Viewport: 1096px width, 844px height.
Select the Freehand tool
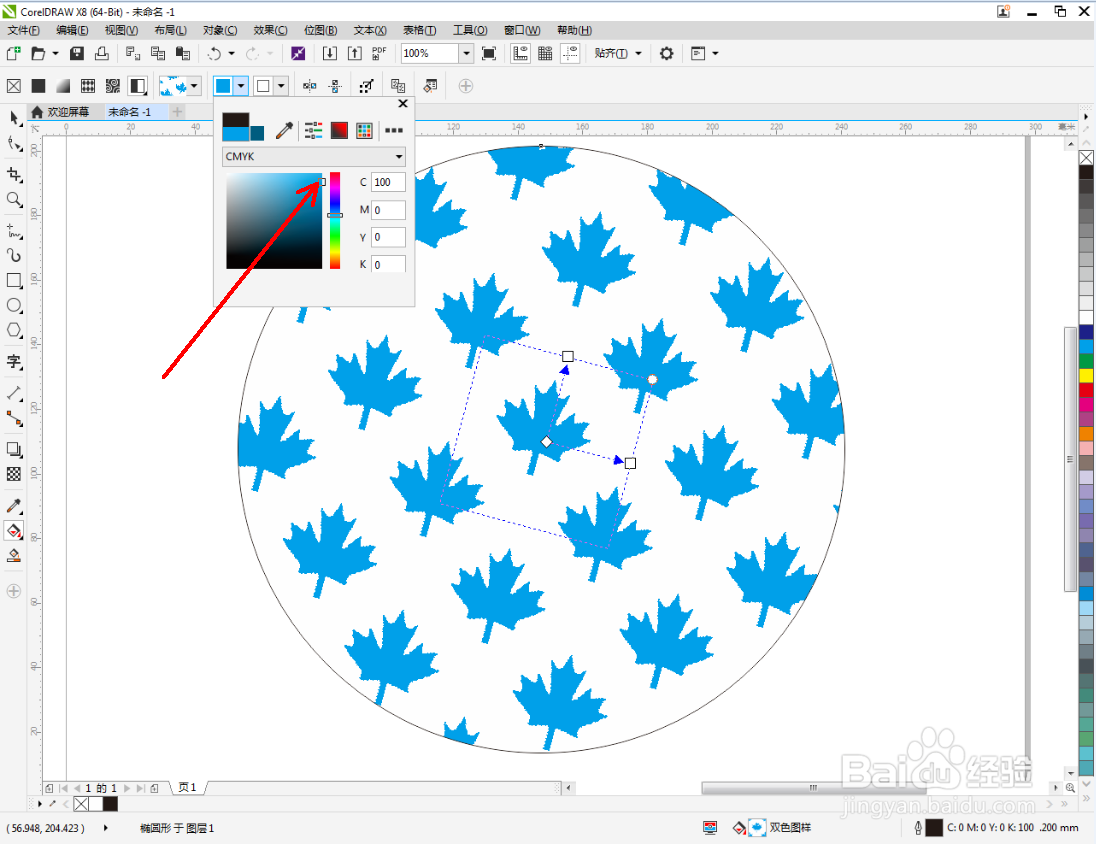(x=14, y=230)
